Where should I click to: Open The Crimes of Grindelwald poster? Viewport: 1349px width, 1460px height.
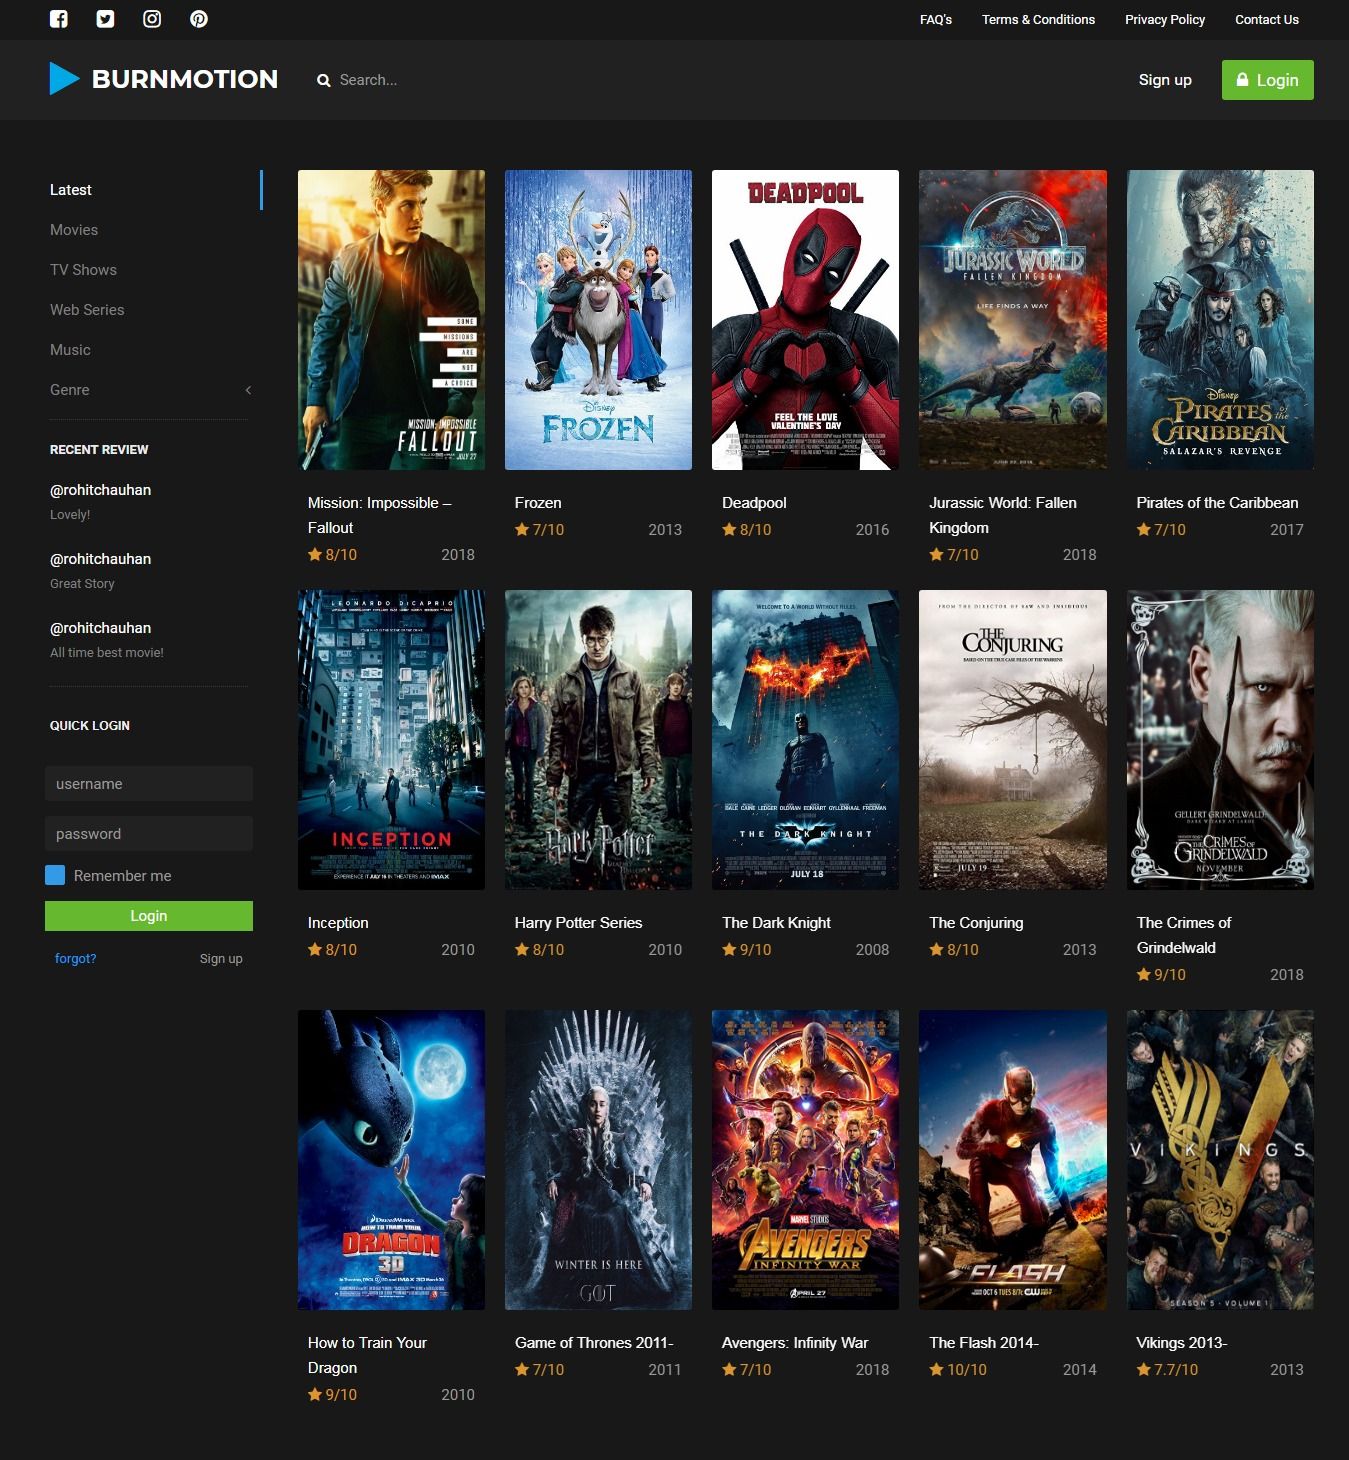tap(1220, 740)
